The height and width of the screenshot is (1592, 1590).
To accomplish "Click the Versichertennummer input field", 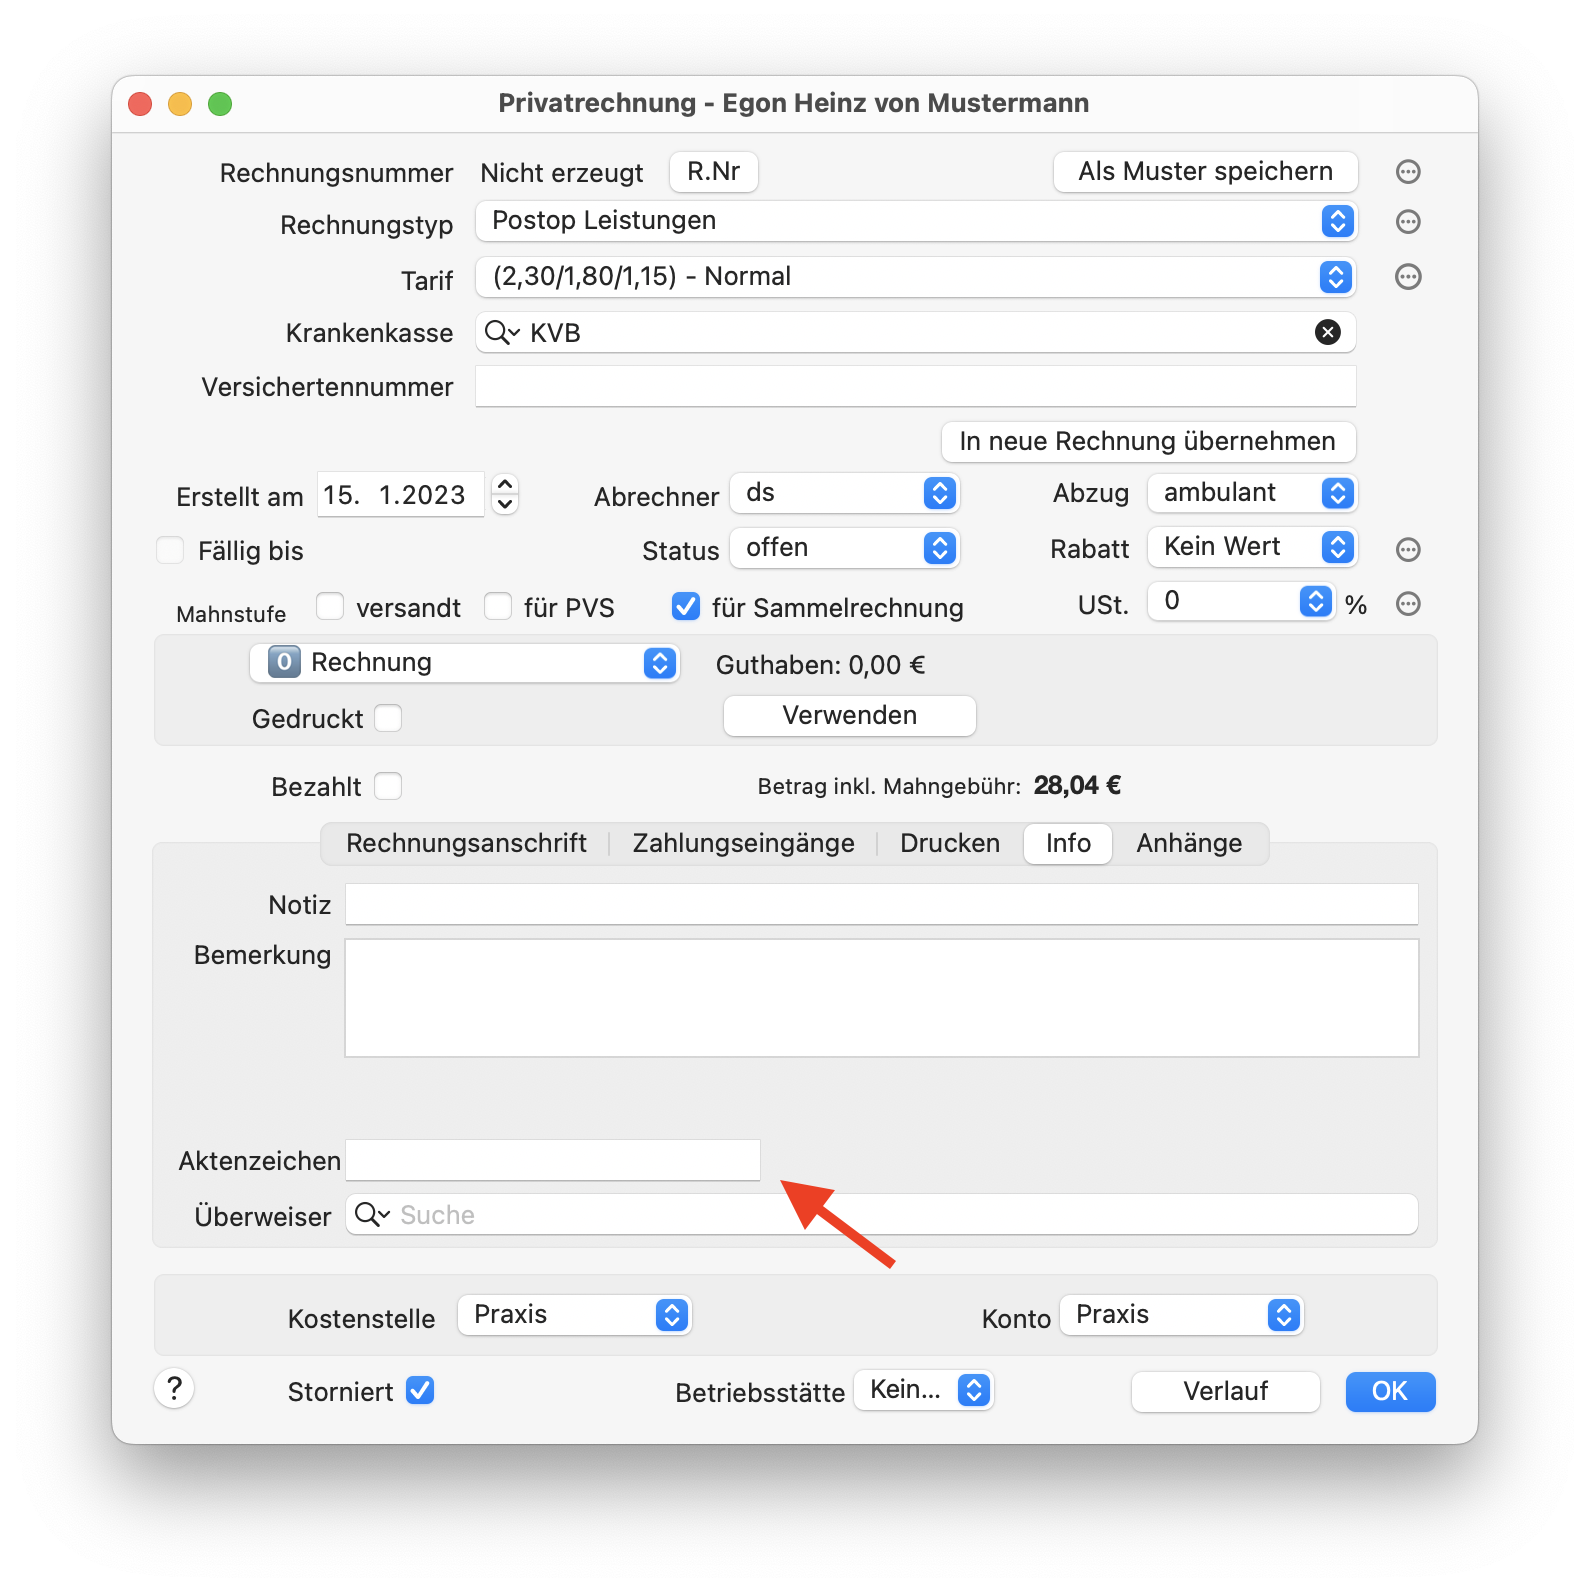I will 916,386.
